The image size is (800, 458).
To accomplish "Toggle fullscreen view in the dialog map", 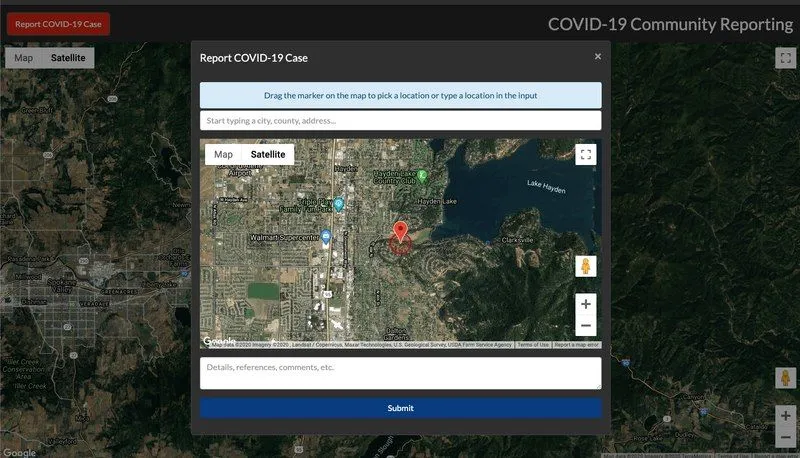I will click(x=585, y=154).
